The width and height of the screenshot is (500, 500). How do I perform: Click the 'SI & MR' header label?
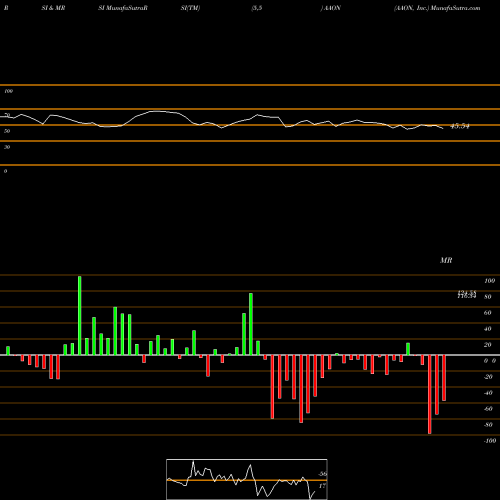[x=53, y=8]
